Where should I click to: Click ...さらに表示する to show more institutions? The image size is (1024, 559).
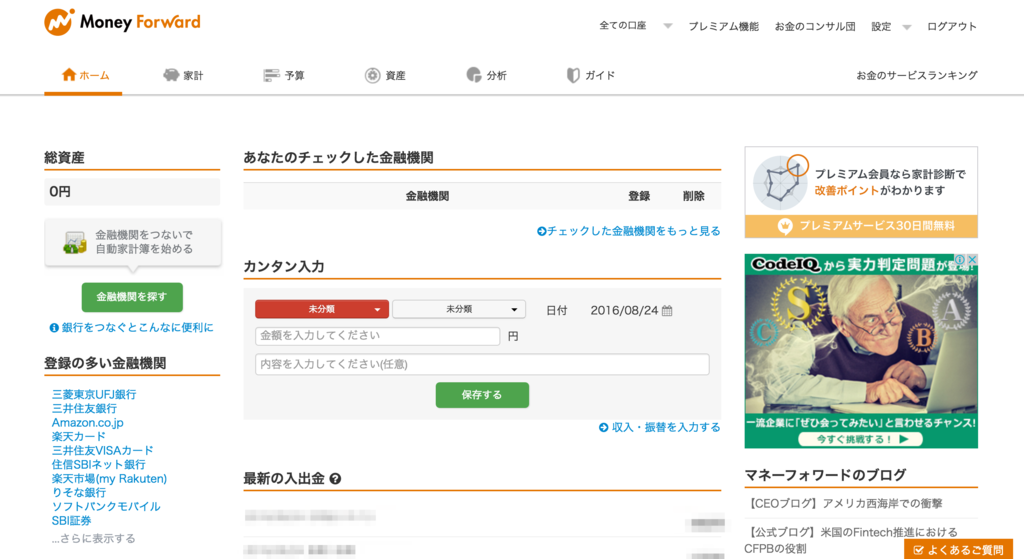(x=93, y=538)
